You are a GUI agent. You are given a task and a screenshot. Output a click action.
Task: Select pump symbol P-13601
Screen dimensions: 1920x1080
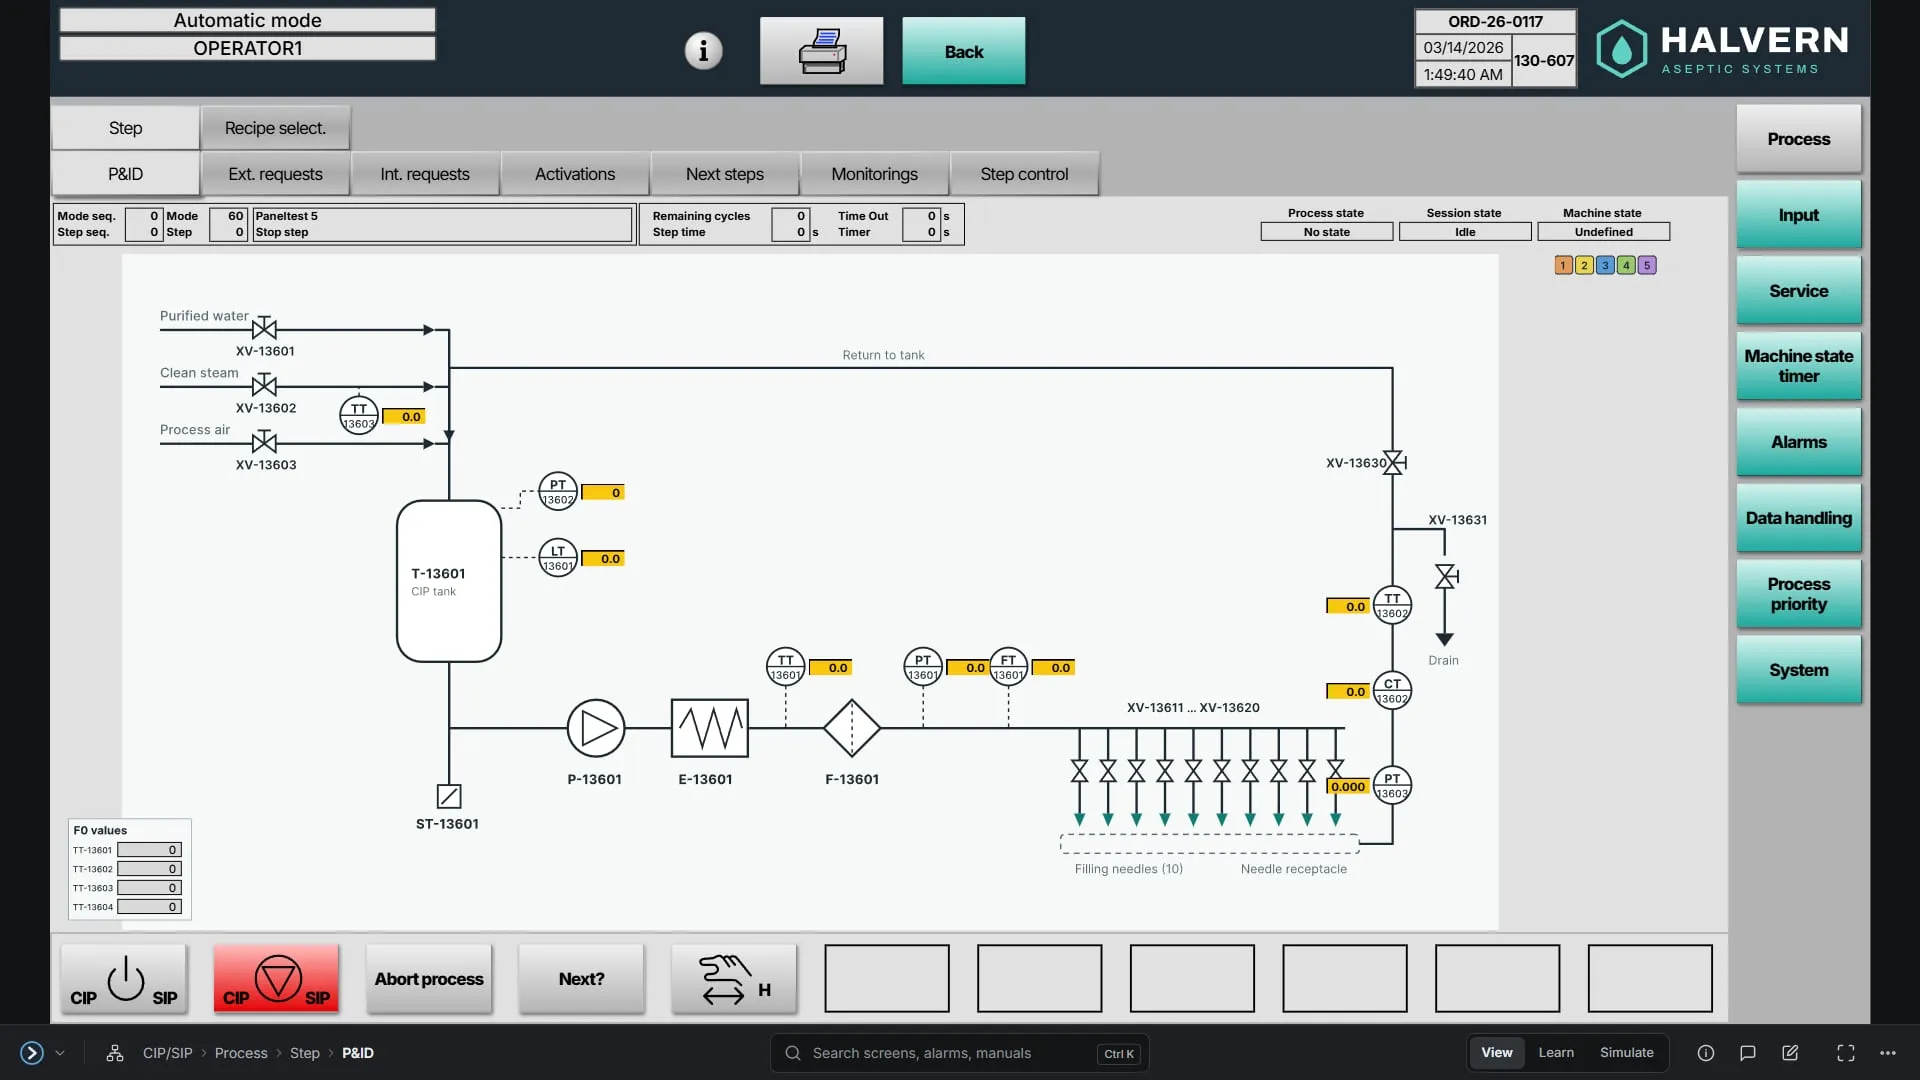click(x=596, y=728)
